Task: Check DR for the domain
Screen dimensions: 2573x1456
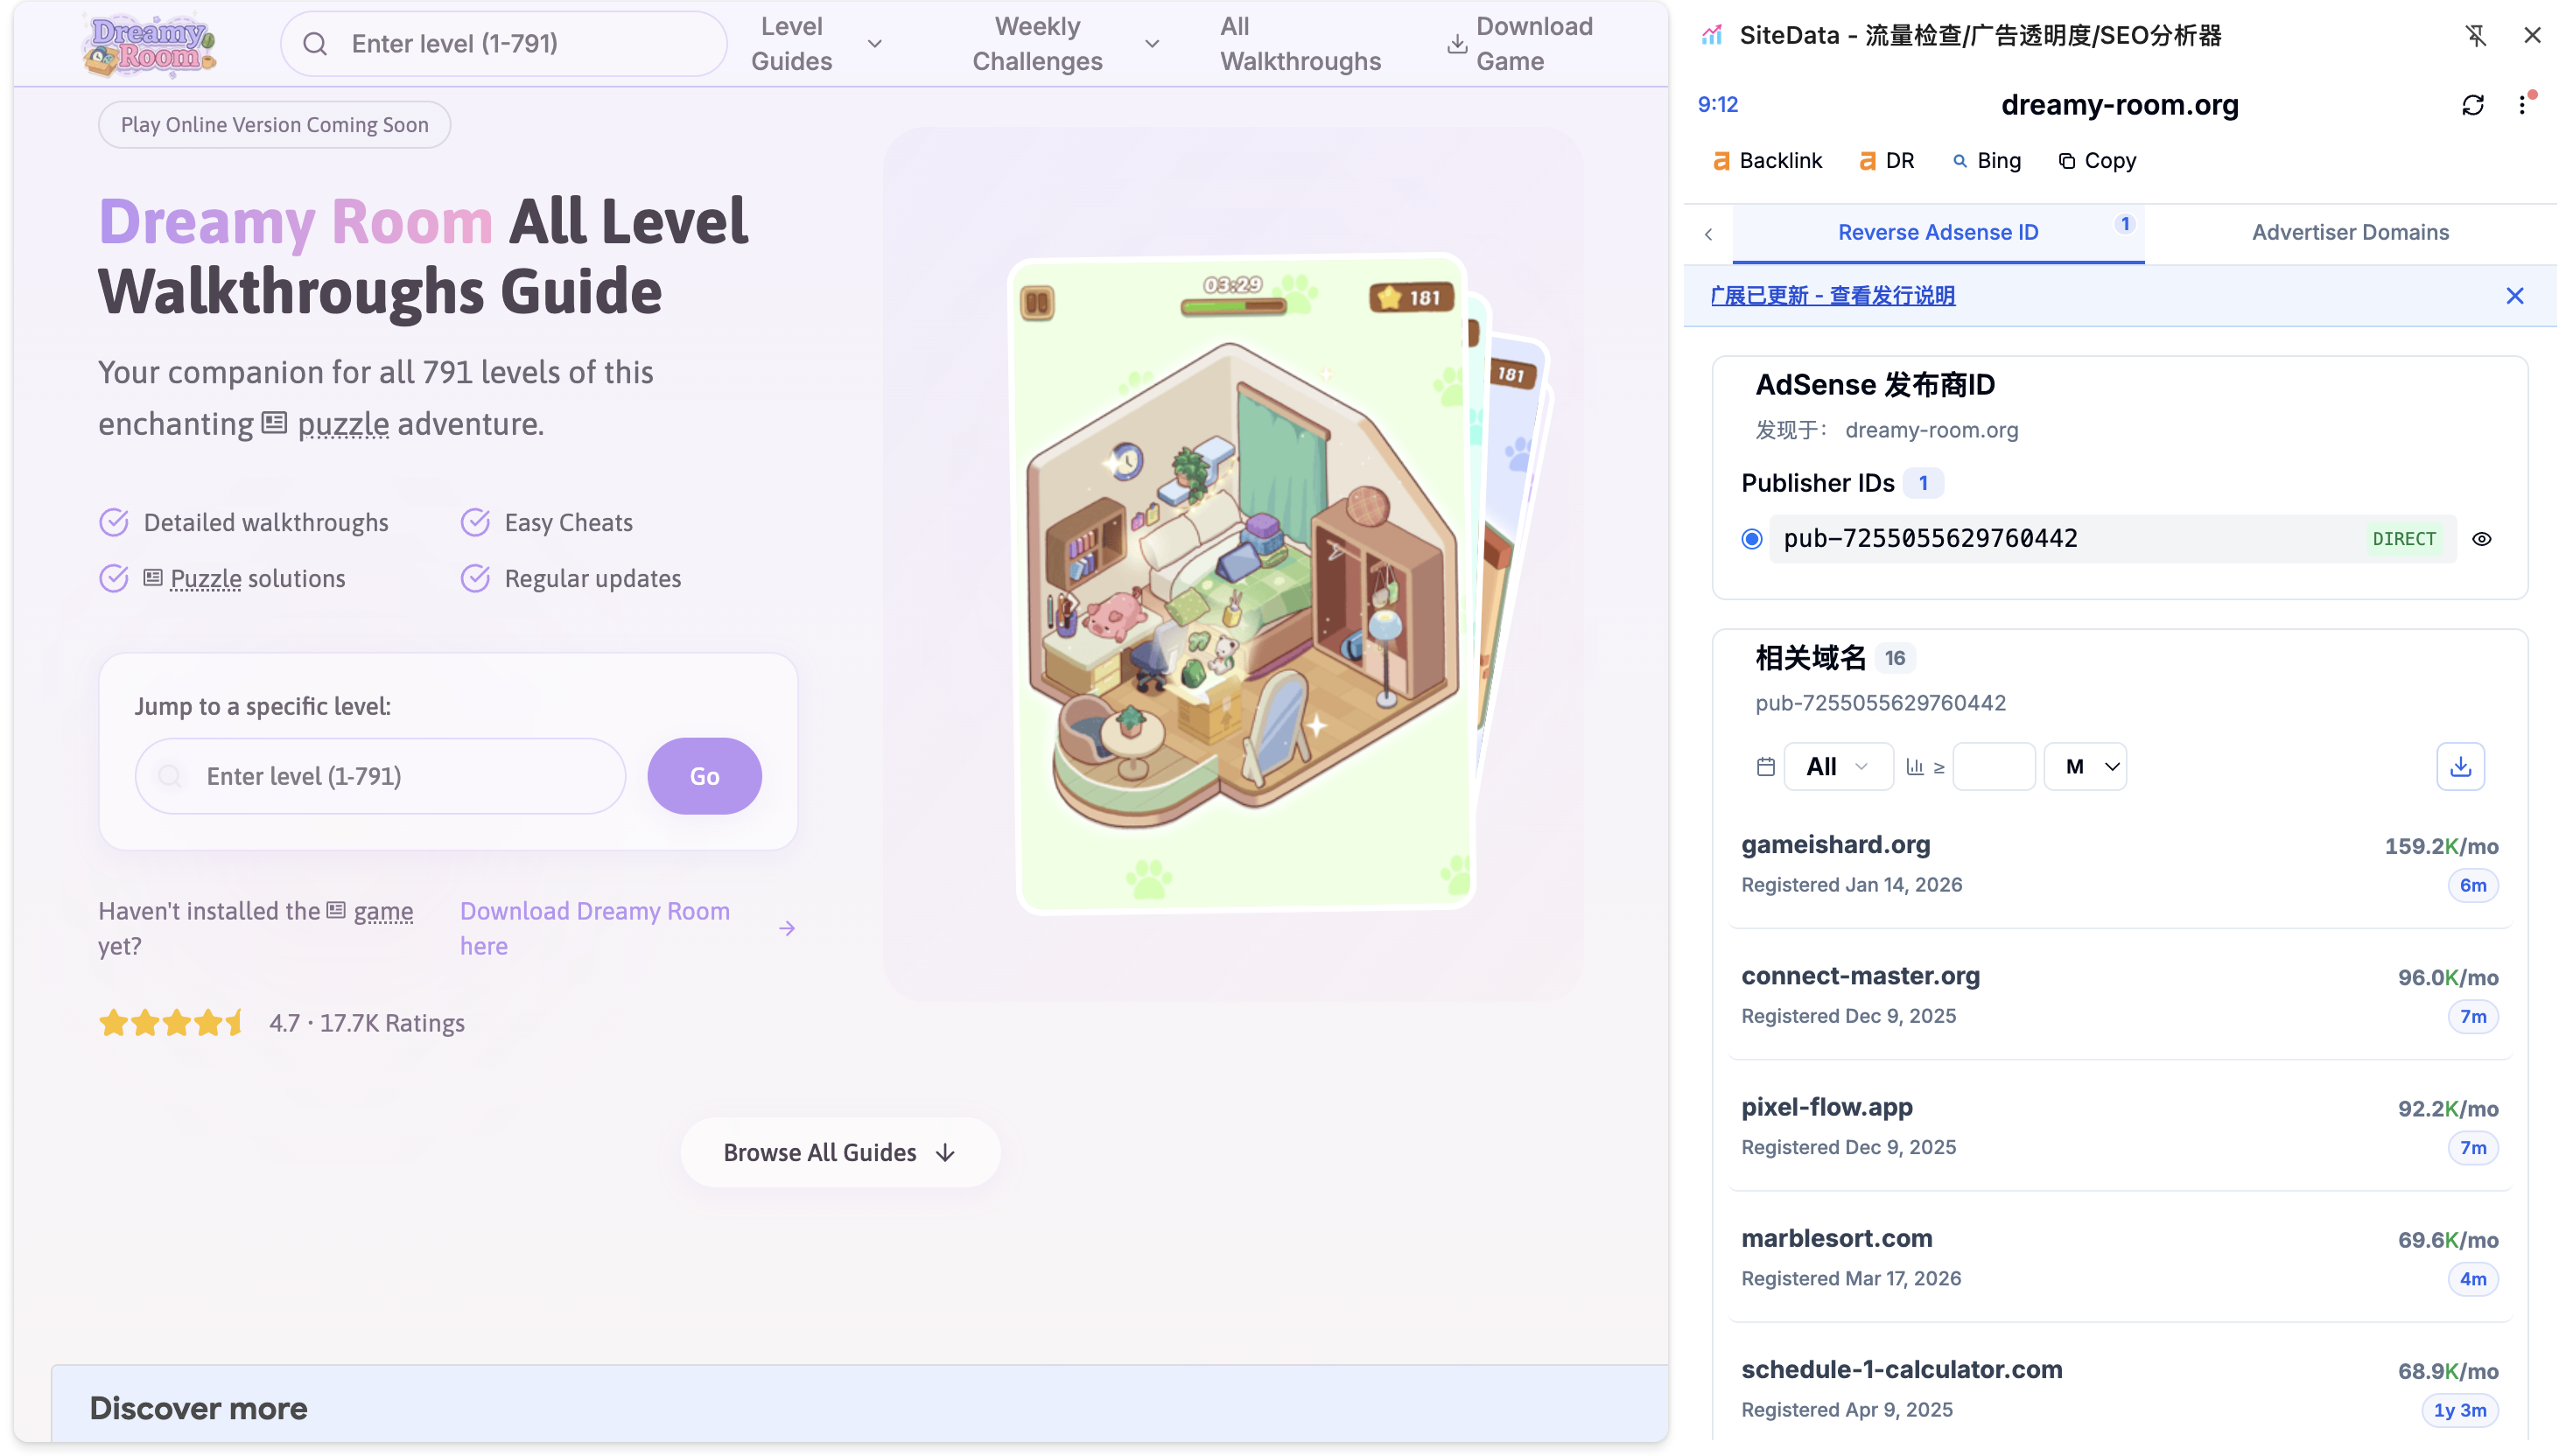Action: [x=1887, y=161]
